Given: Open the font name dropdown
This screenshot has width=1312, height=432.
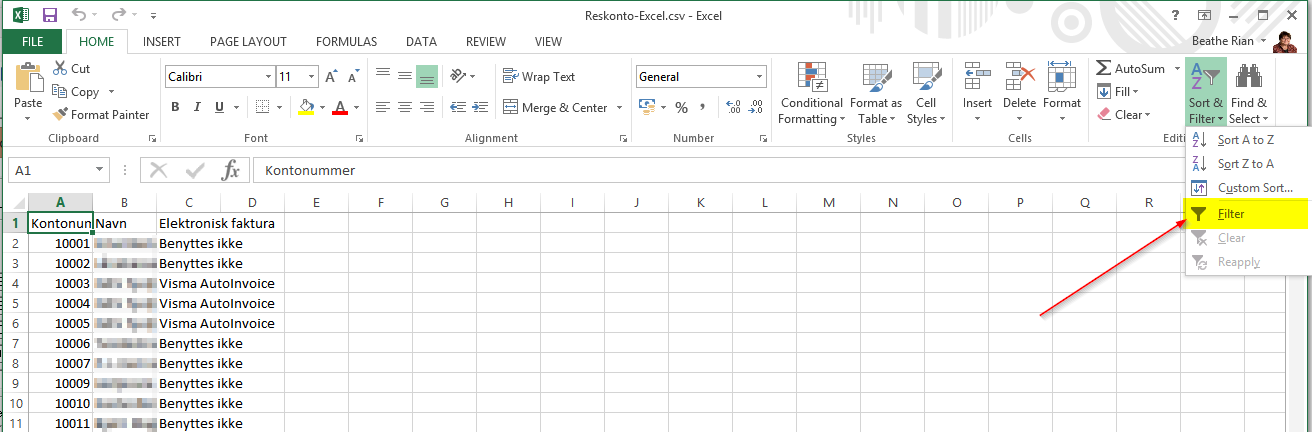Looking at the screenshot, I should coord(268,77).
